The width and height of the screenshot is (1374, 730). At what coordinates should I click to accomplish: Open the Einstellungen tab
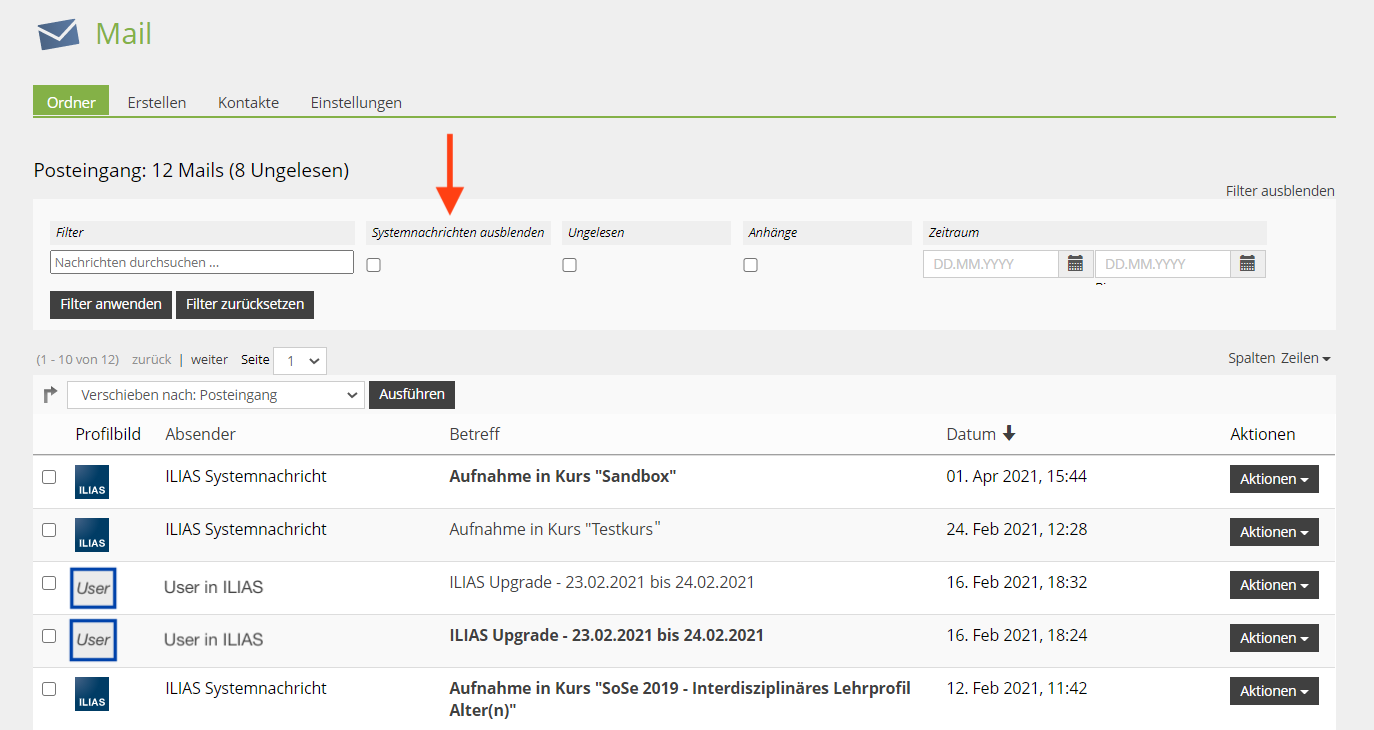pos(356,102)
